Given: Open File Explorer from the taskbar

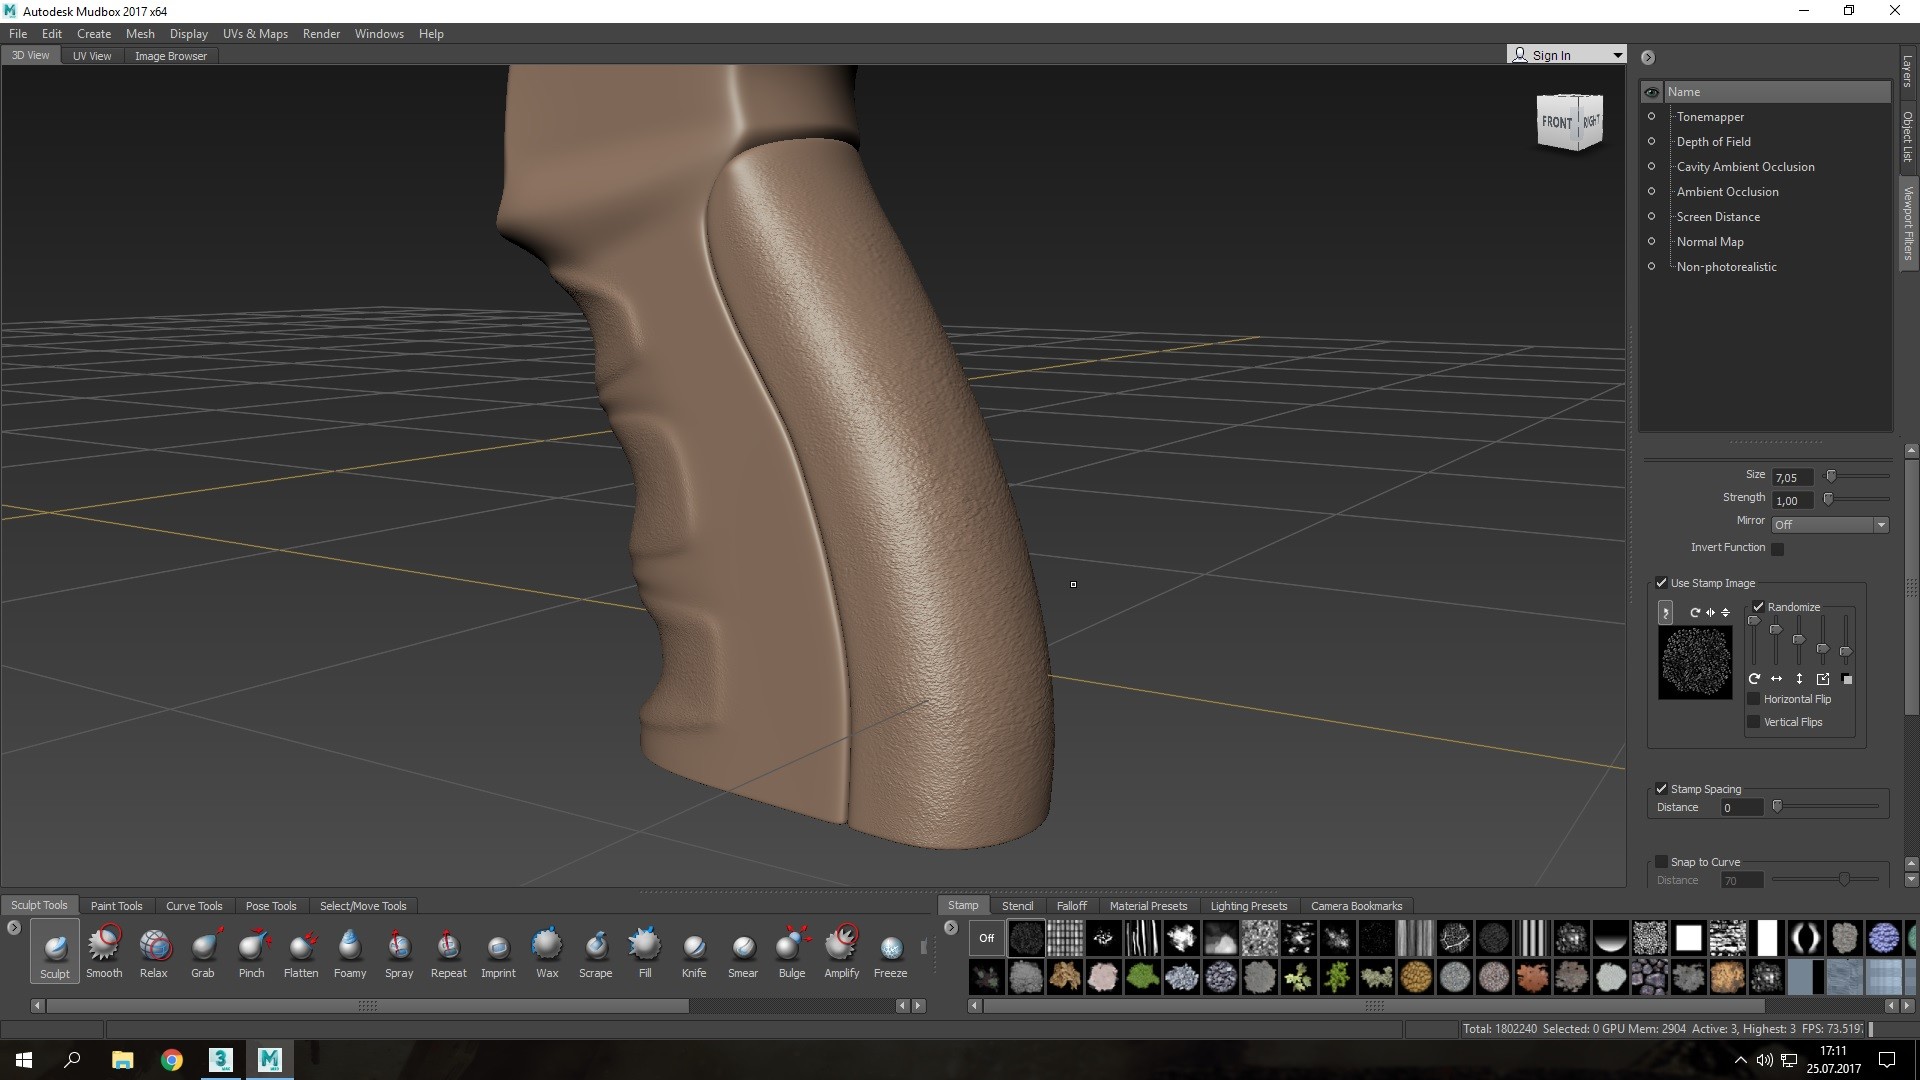Looking at the screenshot, I should tap(123, 1060).
